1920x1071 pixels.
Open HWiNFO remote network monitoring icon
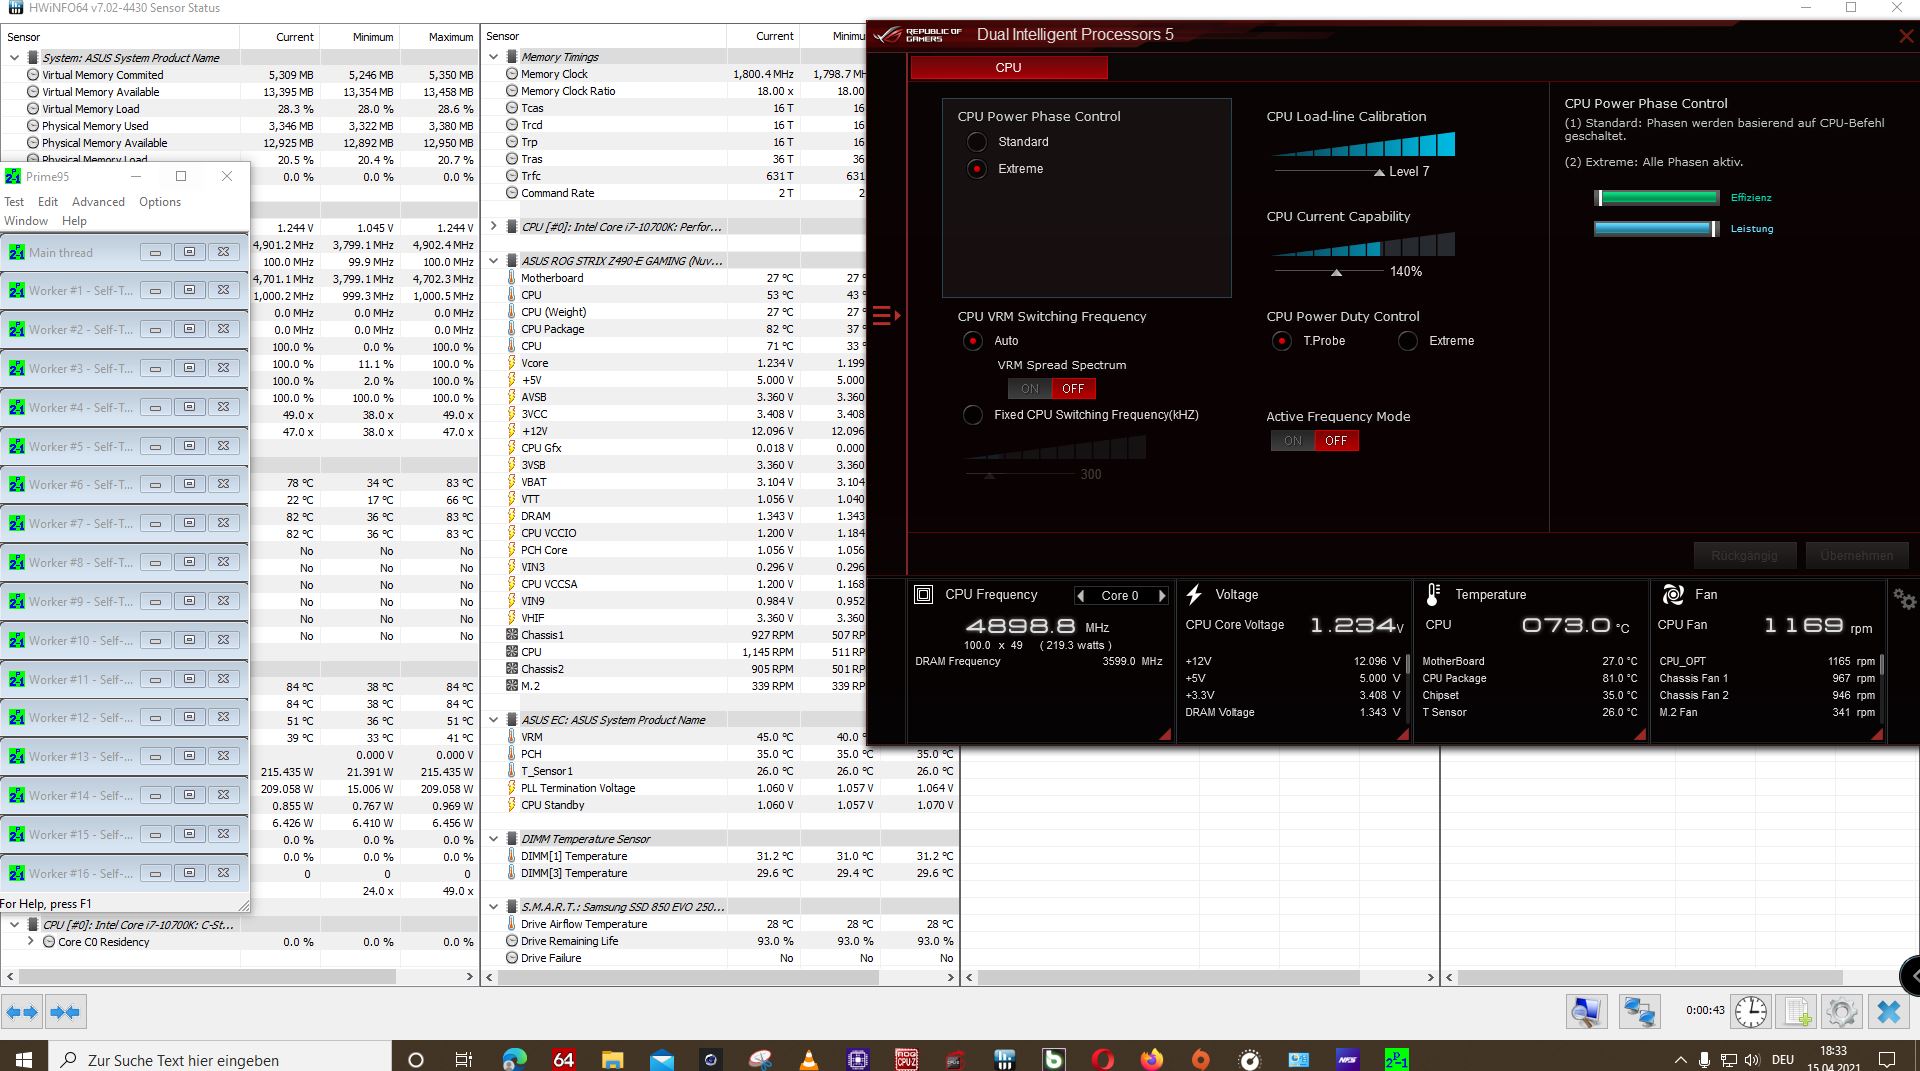[1639, 1012]
